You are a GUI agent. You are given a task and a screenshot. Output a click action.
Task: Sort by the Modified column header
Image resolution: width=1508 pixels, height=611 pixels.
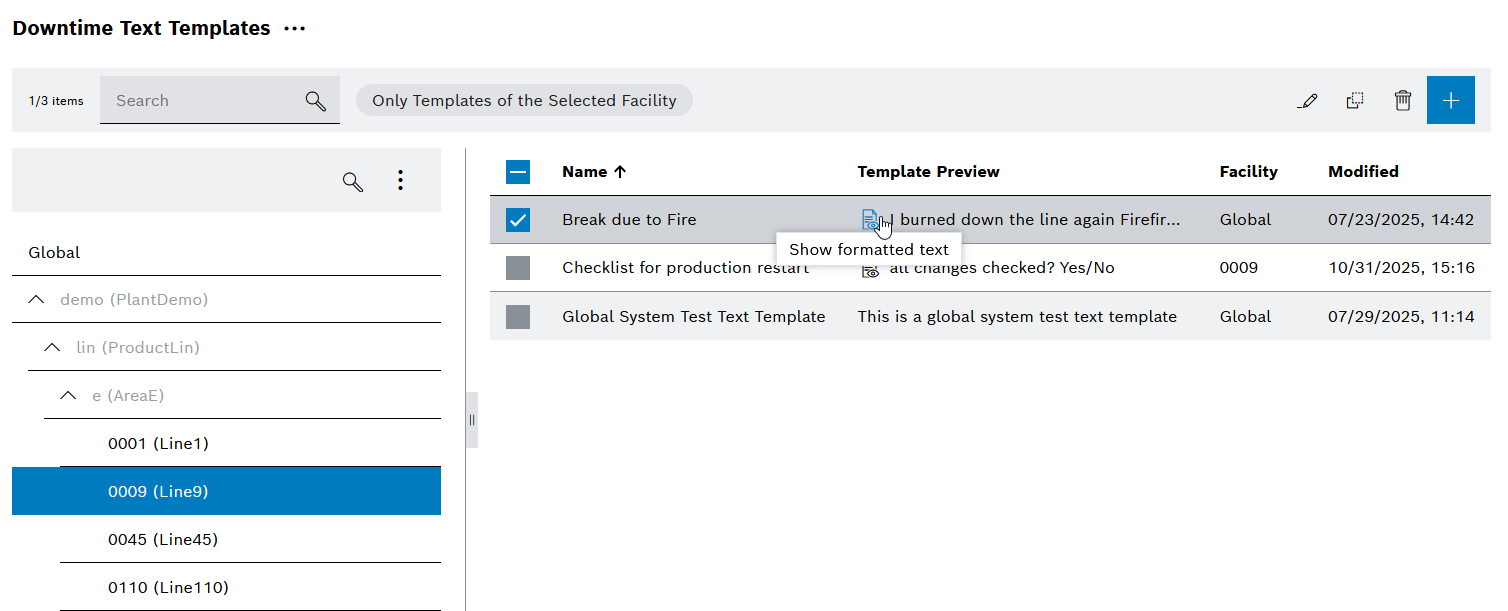[x=1363, y=171]
